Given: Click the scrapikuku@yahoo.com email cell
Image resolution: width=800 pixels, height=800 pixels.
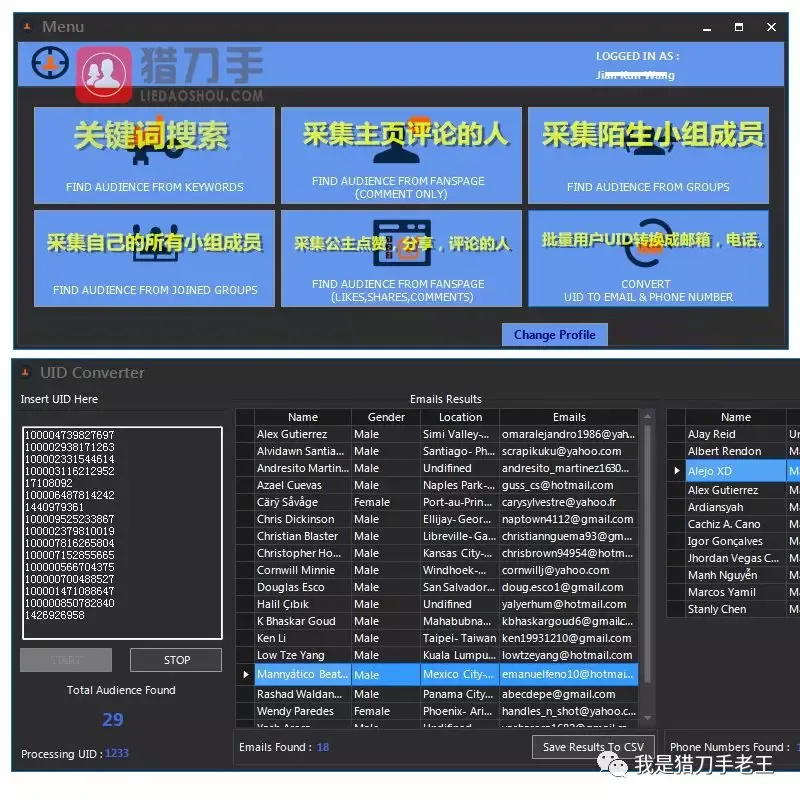Looking at the screenshot, I should click(x=568, y=451).
